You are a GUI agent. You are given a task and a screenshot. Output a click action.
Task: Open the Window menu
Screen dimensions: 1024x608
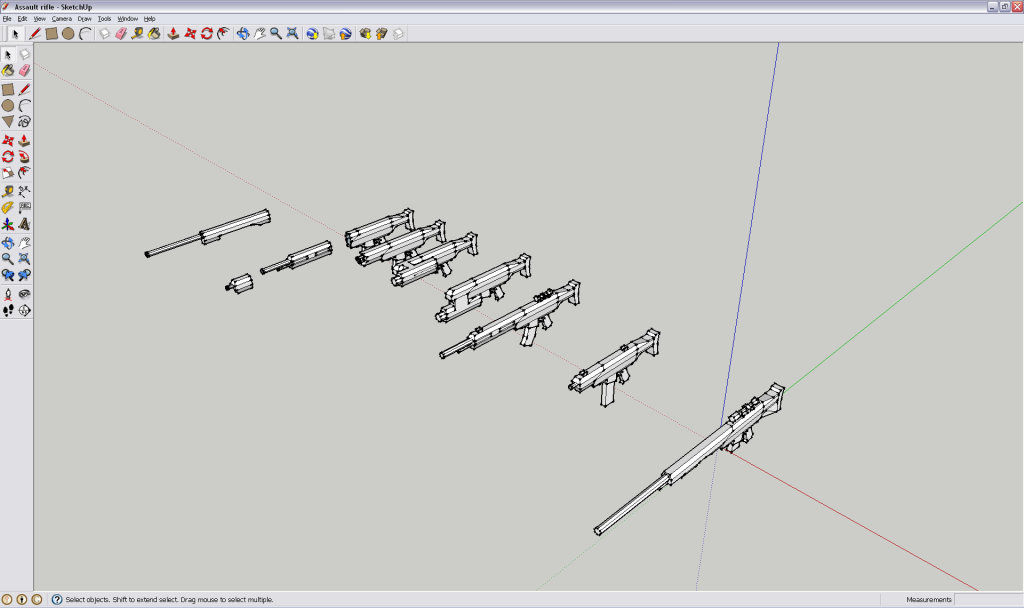coord(128,19)
